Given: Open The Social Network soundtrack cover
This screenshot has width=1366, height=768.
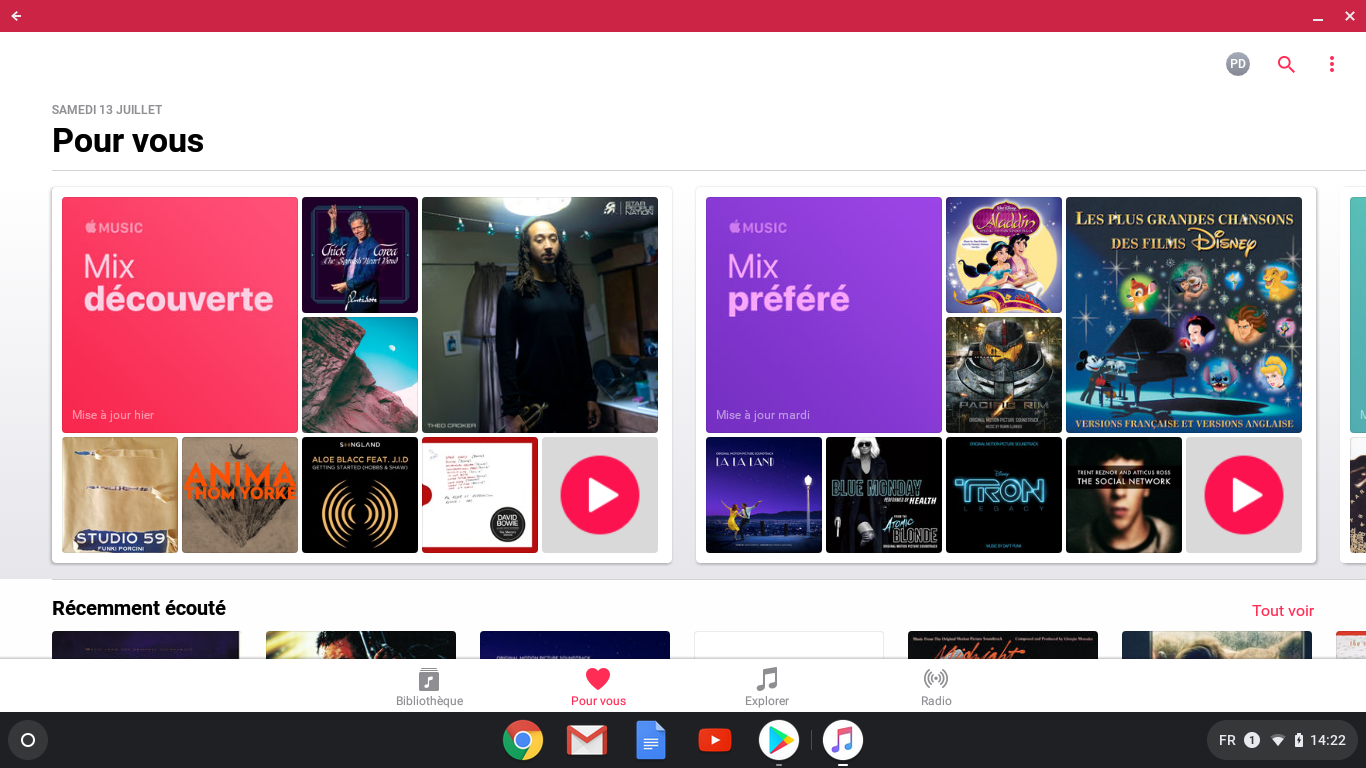Looking at the screenshot, I should tap(1124, 495).
